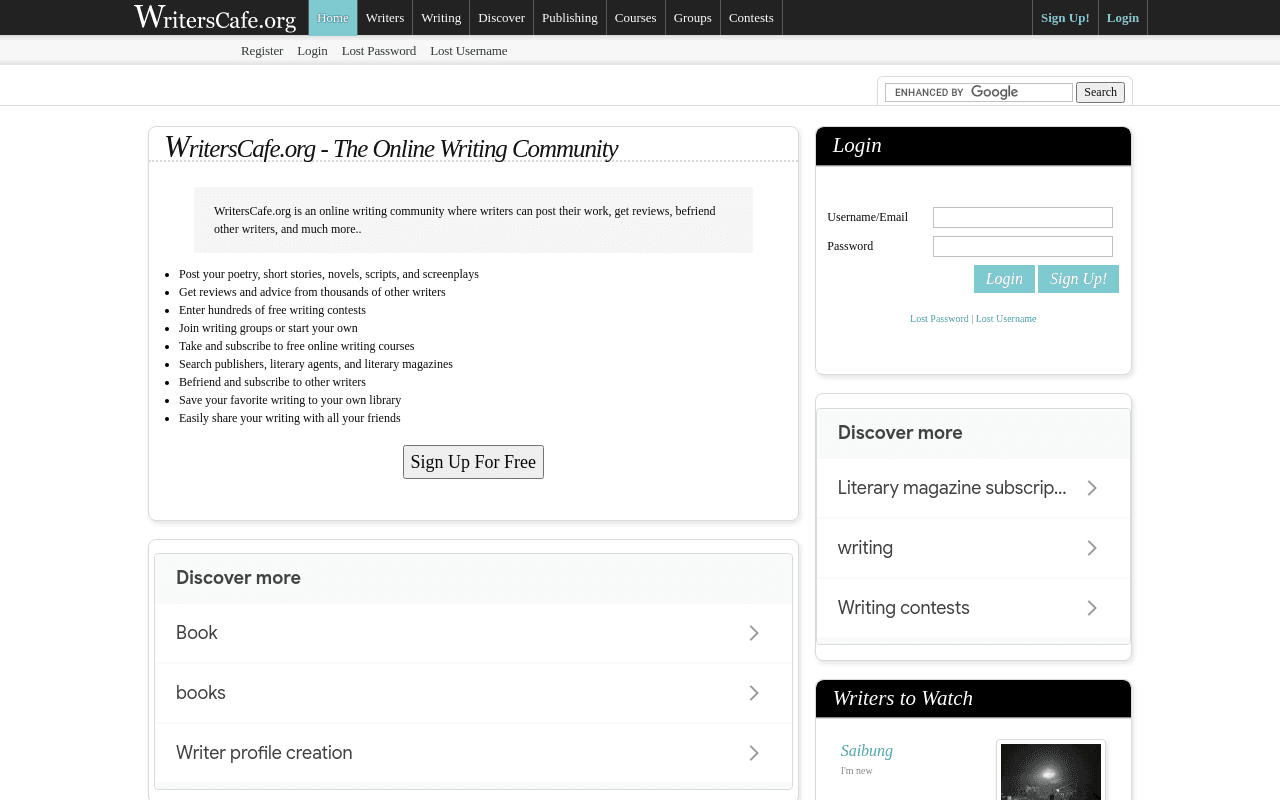Open chevron arrow beside Literary magazine subscriptions
This screenshot has width=1280, height=800.
[x=1092, y=488]
